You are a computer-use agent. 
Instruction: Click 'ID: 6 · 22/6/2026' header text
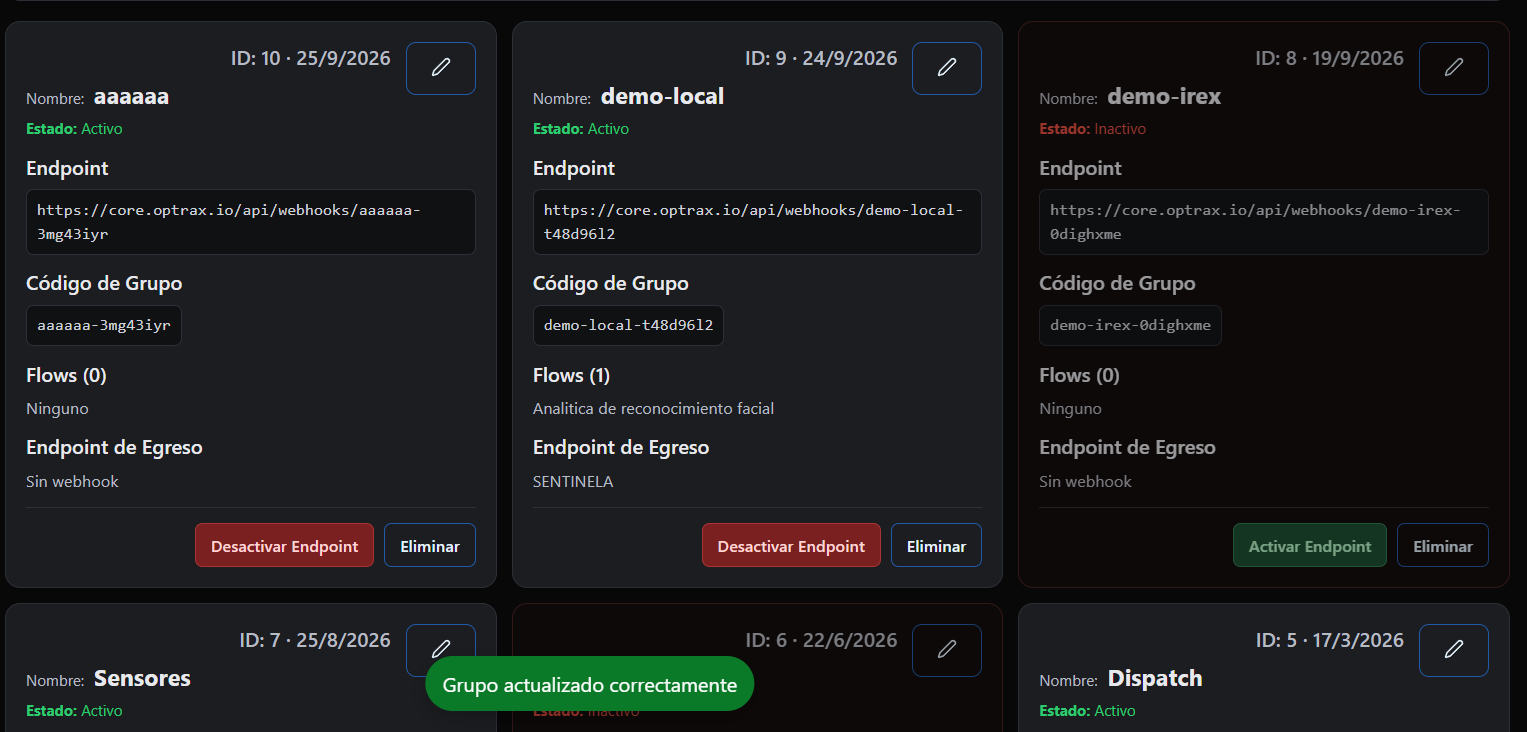[x=821, y=640]
